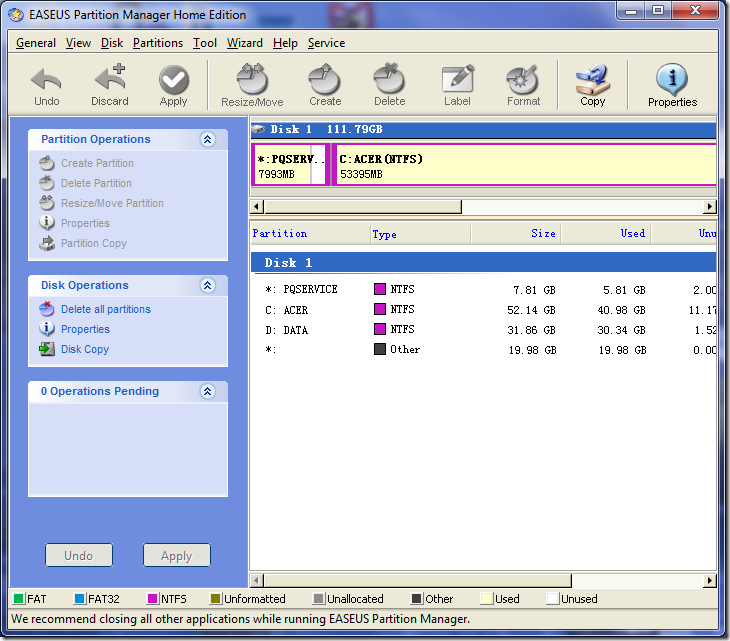This screenshot has width=730, height=641.
Task: Select the PQSERVICE partition row
Action: point(484,290)
